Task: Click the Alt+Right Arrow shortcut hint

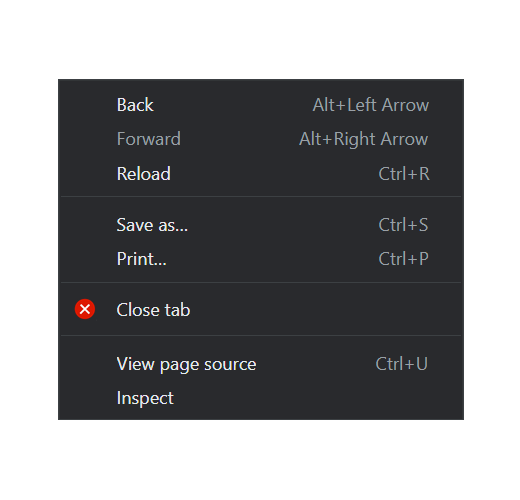Action: click(x=364, y=139)
